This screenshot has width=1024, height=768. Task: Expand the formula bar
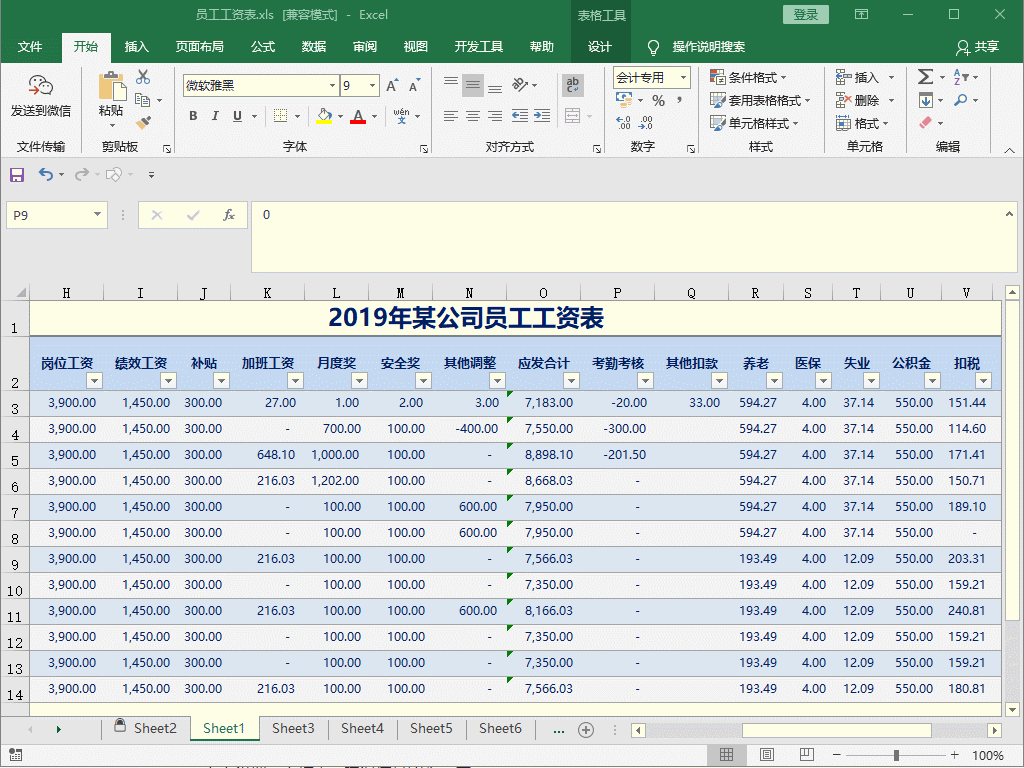click(1009, 214)
